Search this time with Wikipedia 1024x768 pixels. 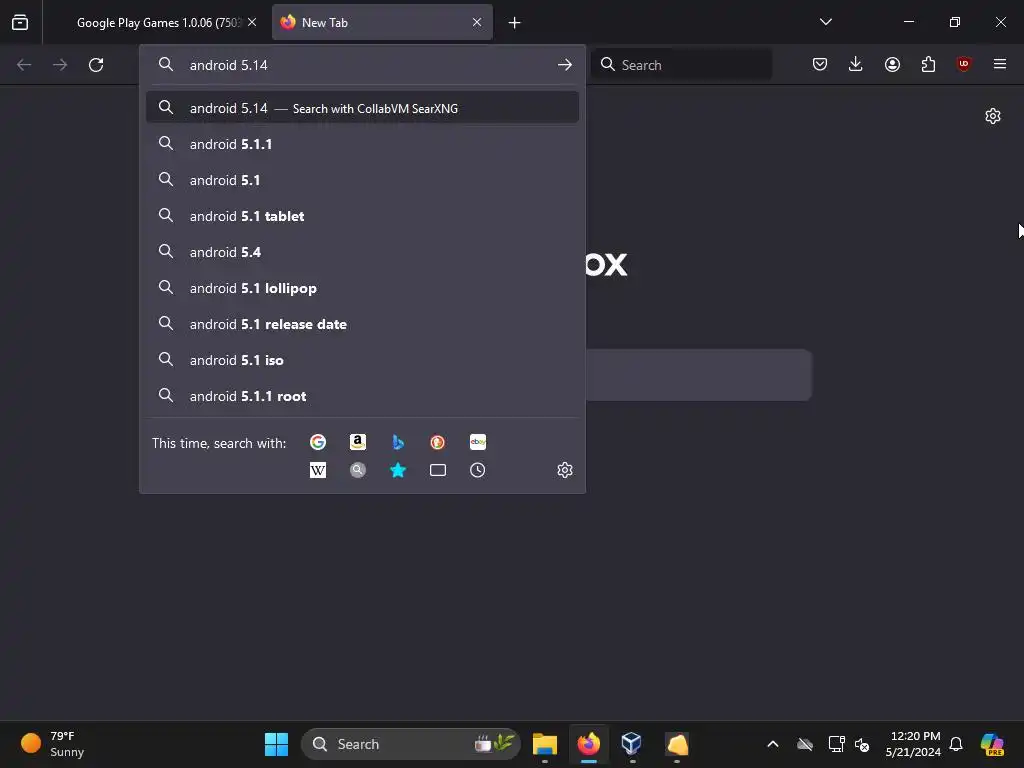(x=318, y=470)
